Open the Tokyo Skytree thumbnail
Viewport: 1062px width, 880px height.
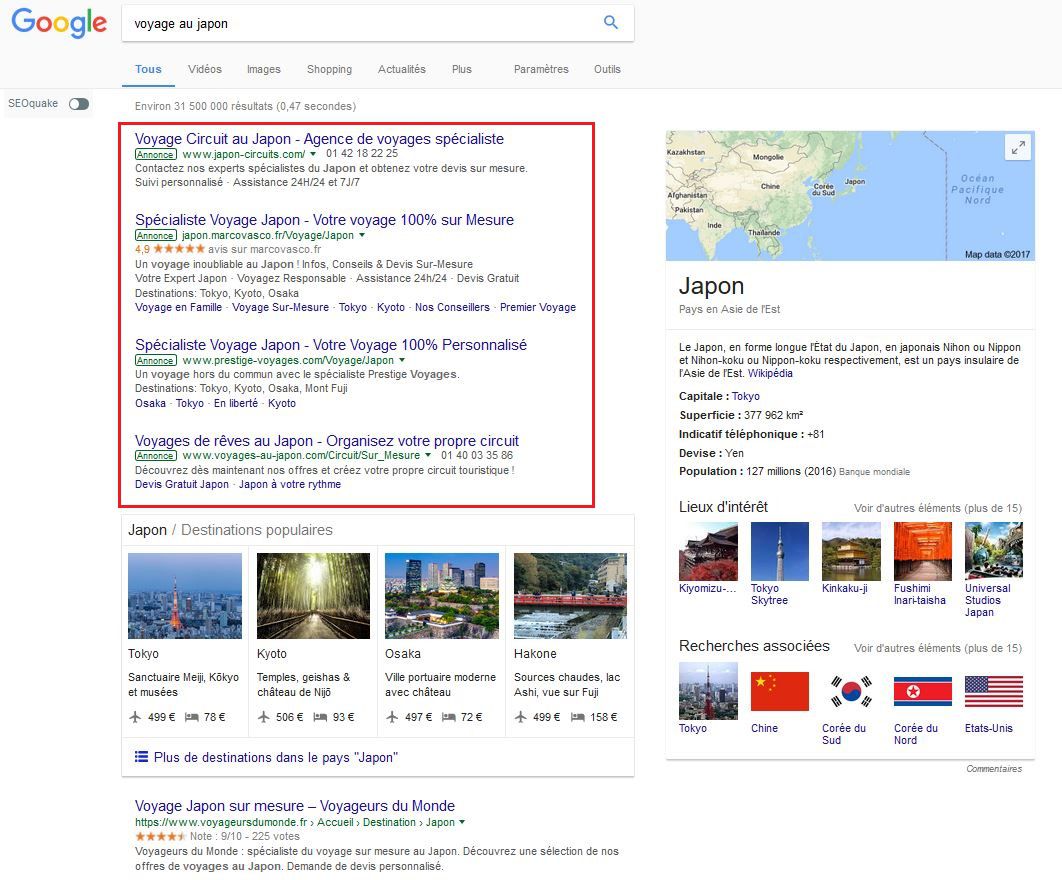[x=780, y=551]
